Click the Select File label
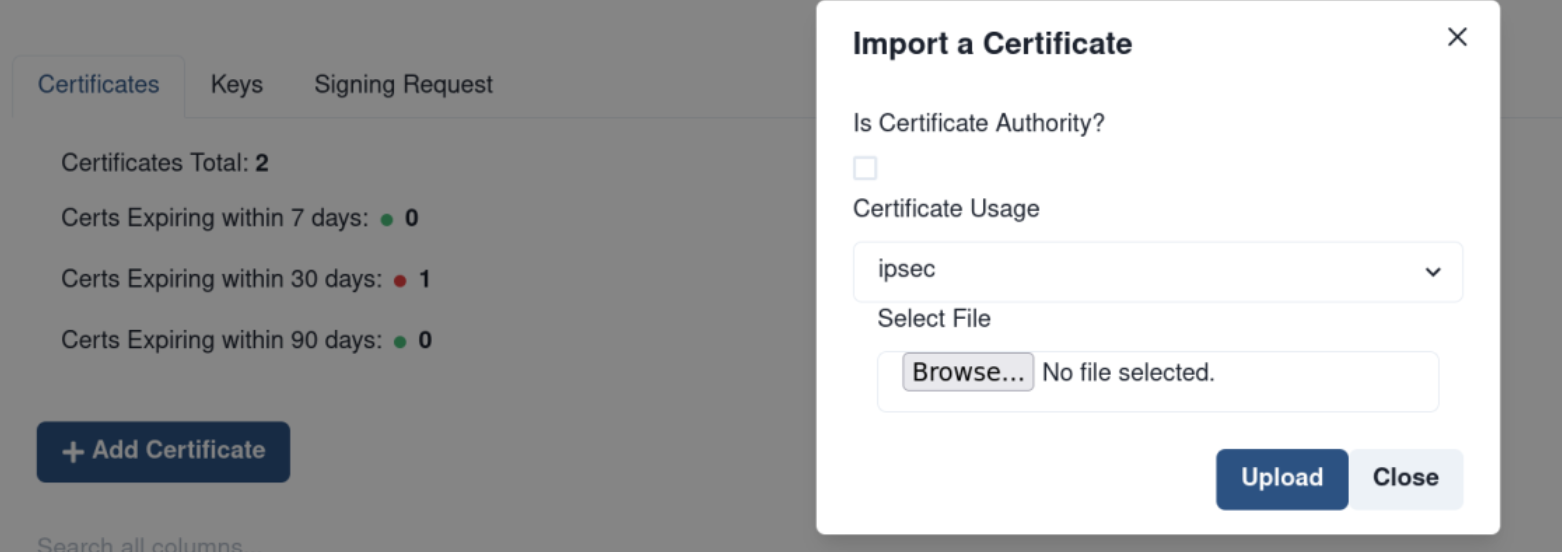The image size is (1562, 552). pos(934,319)
